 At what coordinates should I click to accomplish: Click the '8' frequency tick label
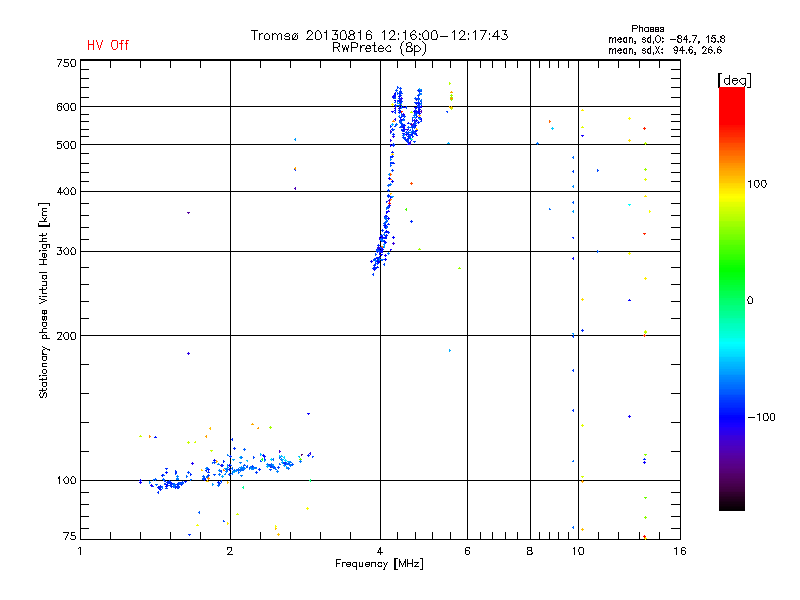tap(530, 551)
